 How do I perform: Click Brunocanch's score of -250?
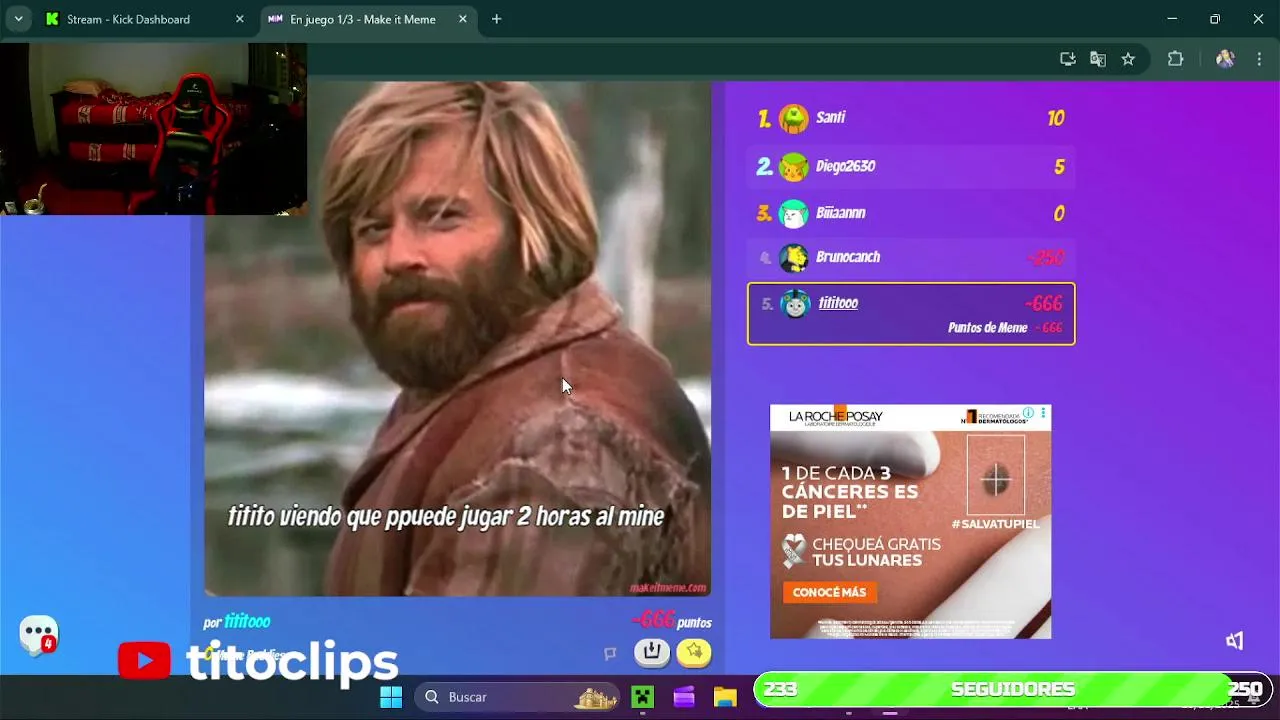coord(1045,258)
